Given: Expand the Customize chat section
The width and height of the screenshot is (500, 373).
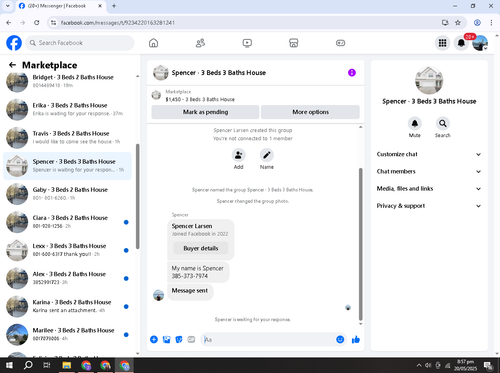Looking at the screenshot, I should (429, 154).
